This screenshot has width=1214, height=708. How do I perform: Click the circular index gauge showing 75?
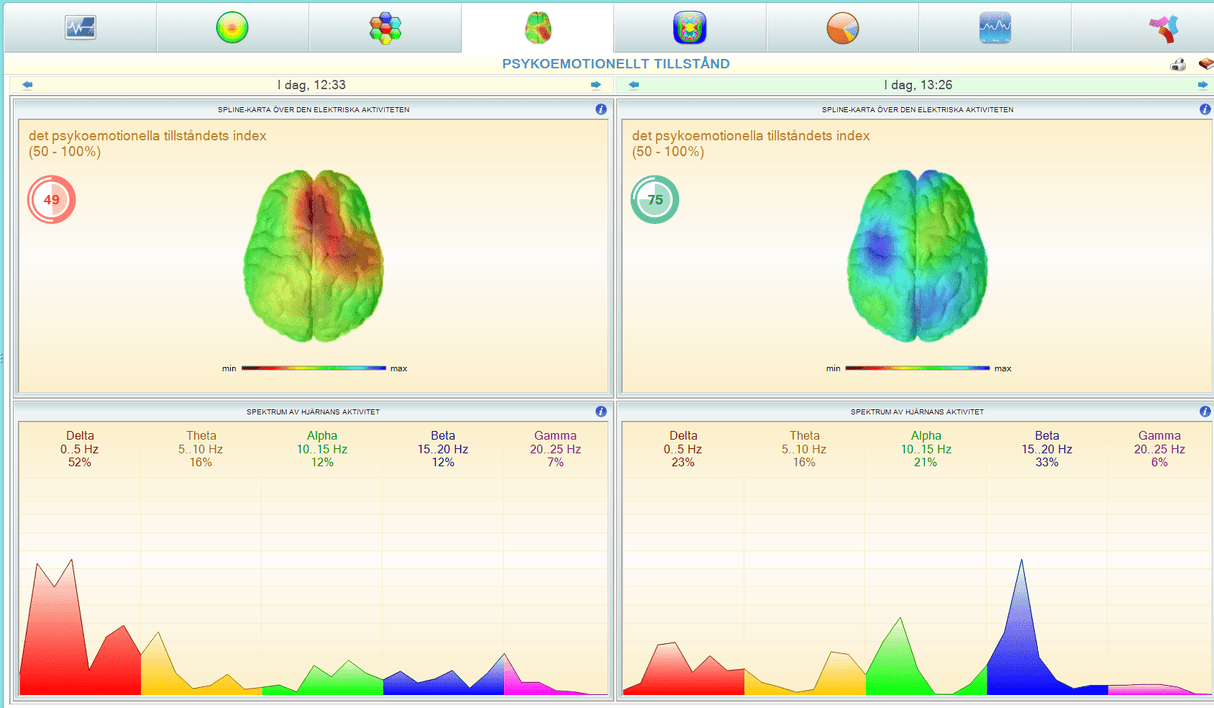click(x=655, y=200)
